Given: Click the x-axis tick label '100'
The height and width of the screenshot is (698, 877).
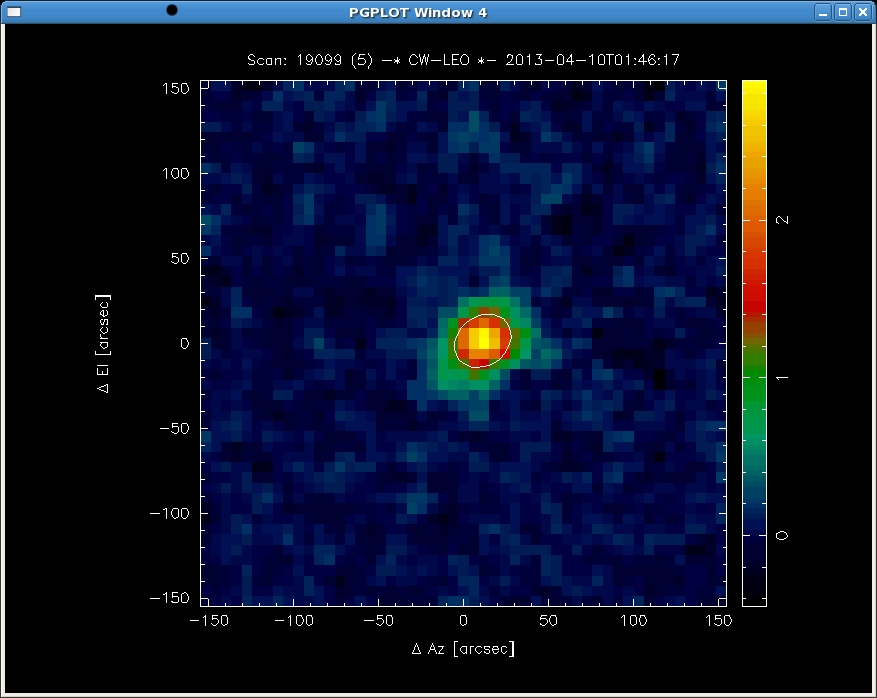Looking at the screenshot, I should click(633, 620).
